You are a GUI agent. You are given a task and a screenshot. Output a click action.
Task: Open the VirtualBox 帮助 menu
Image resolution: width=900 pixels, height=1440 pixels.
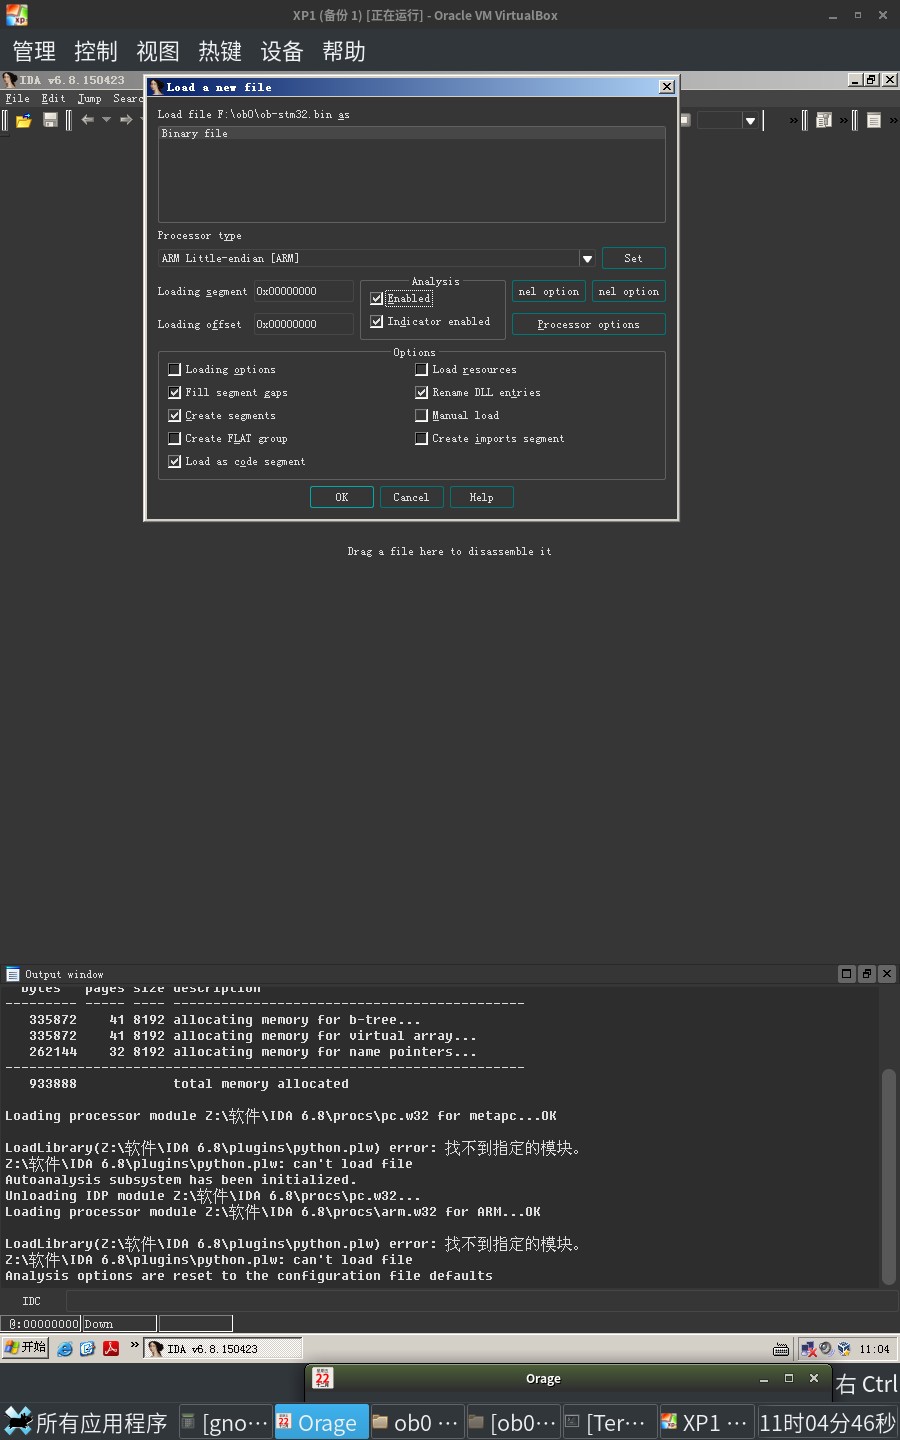pyautogui.click(x=344, y=51)
